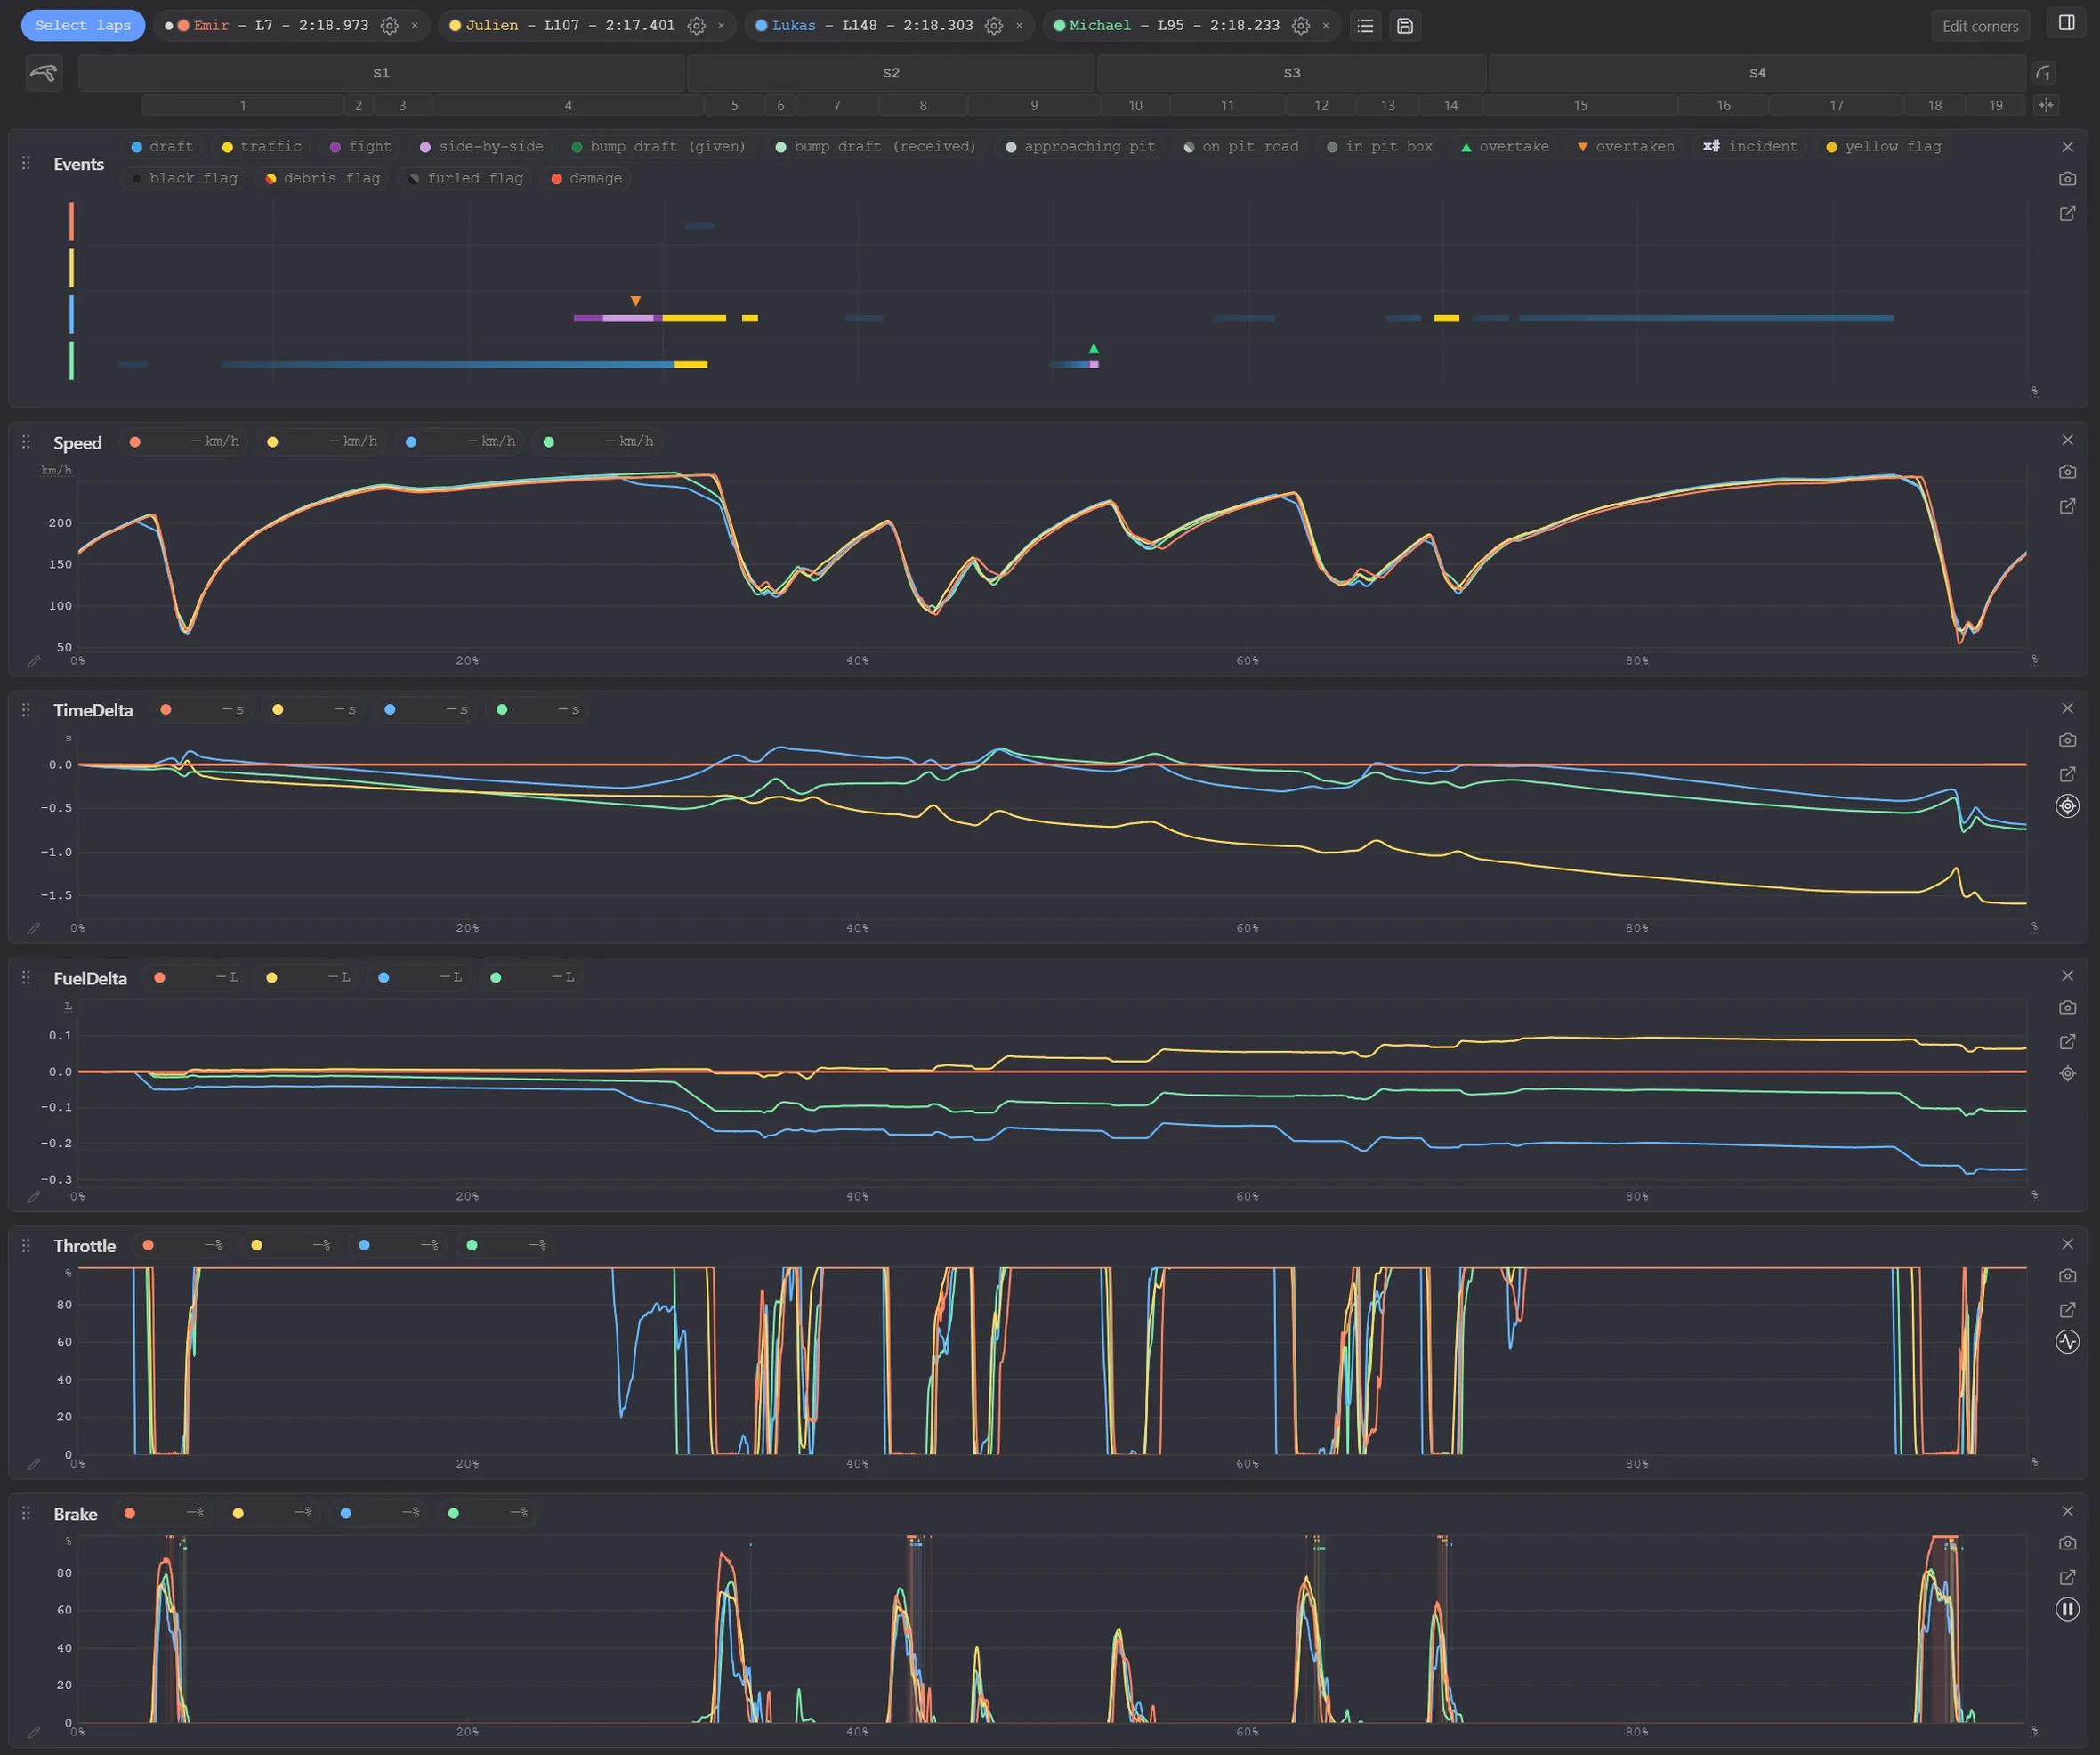Select sector S4 segment
Viewport: 2100px width, 1755px height.
(x=1757, y=73)
